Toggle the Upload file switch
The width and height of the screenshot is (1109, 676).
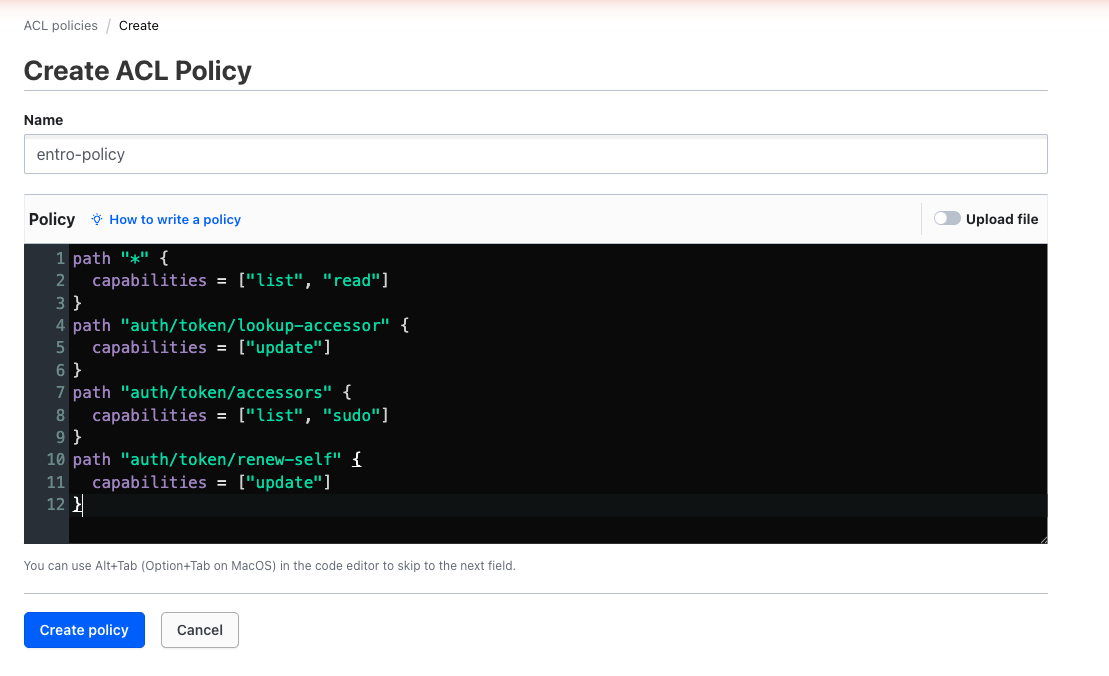(947, 218)
